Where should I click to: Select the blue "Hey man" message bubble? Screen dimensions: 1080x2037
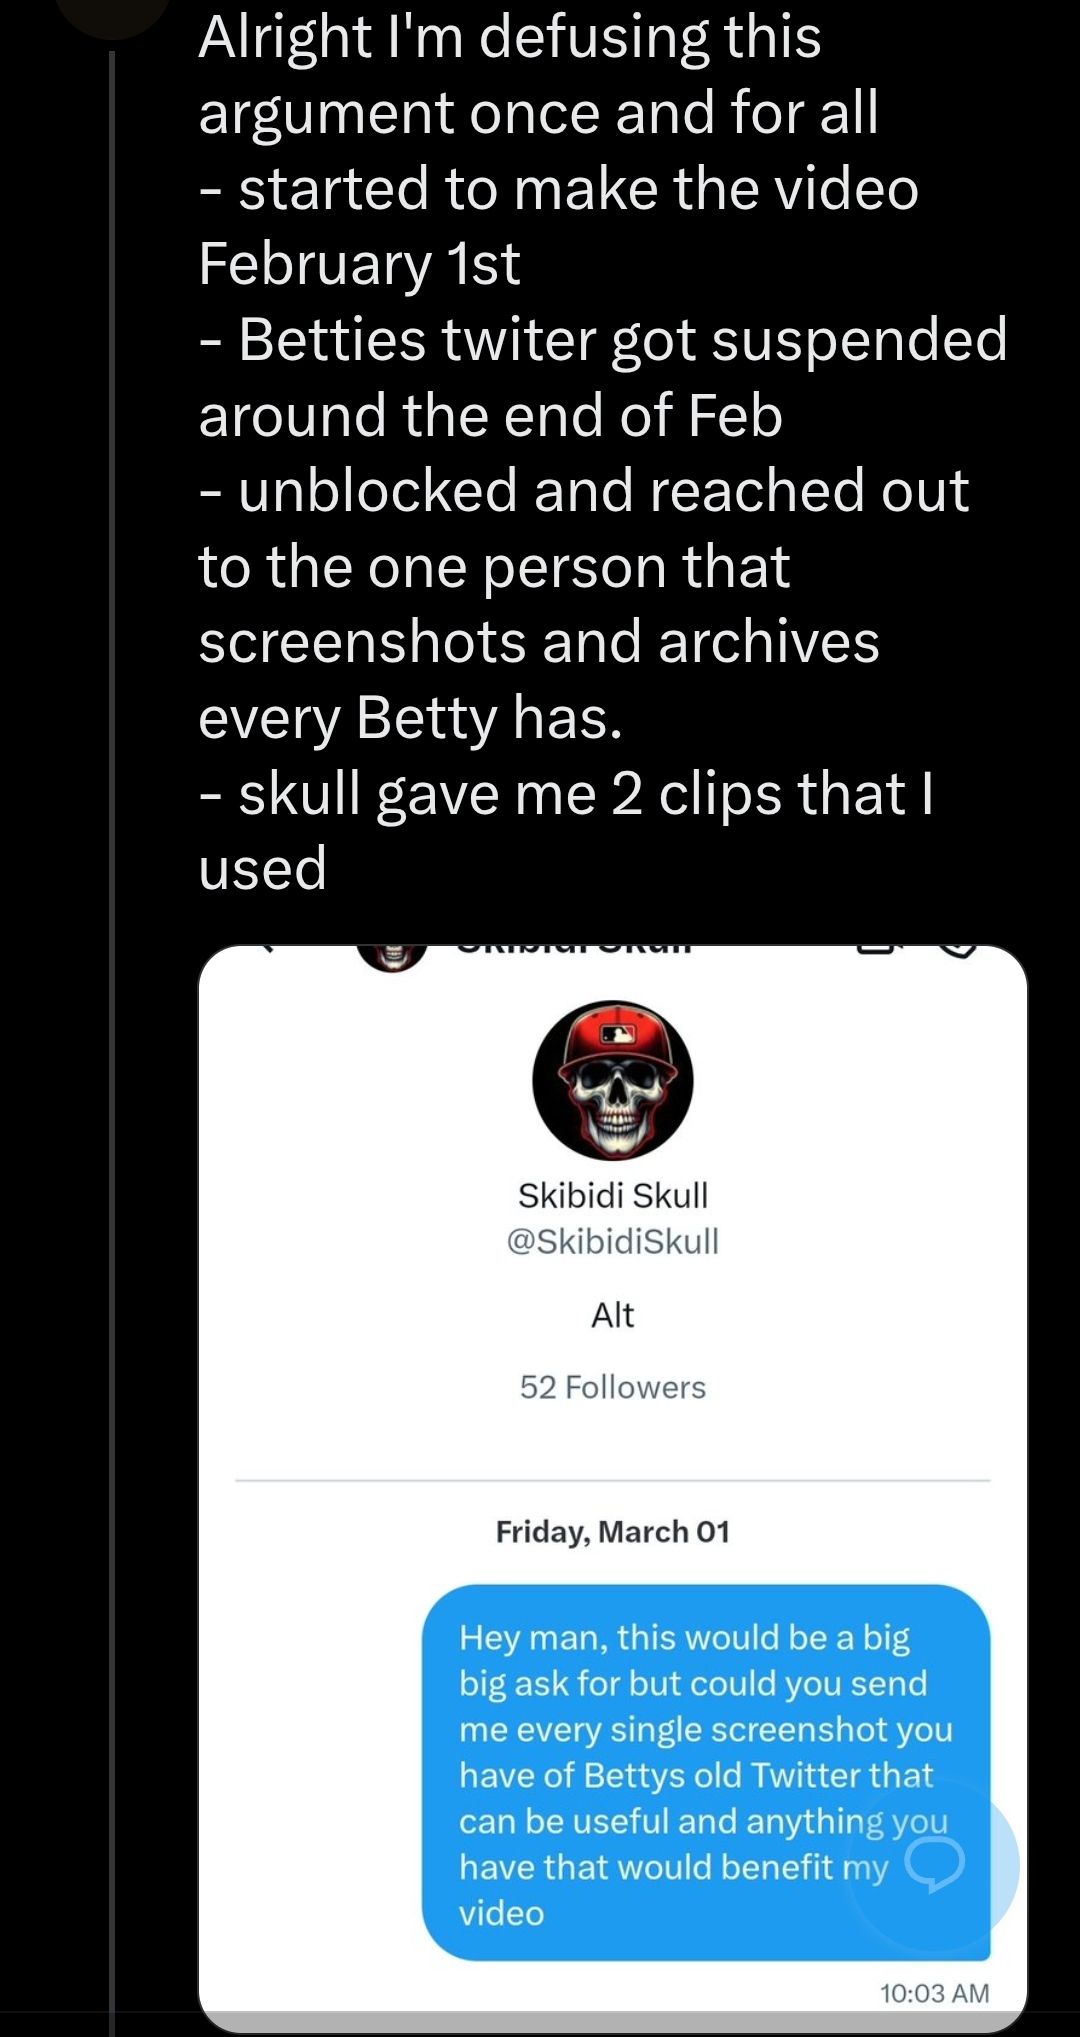(x=705, y=1772)
